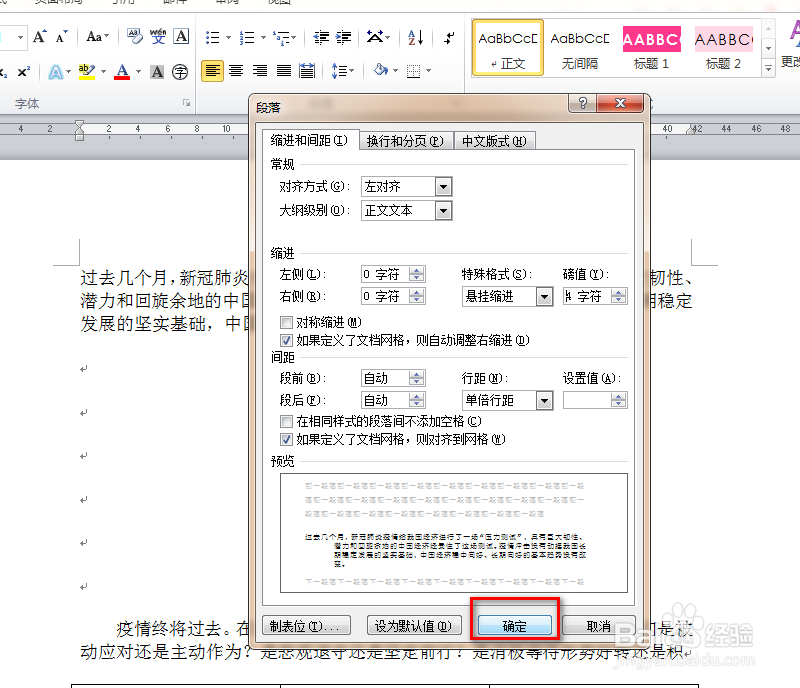Select the enclosed character tool (带圈字符)
800x688 pixels.
pyautogui.click(x=180, y=71)
